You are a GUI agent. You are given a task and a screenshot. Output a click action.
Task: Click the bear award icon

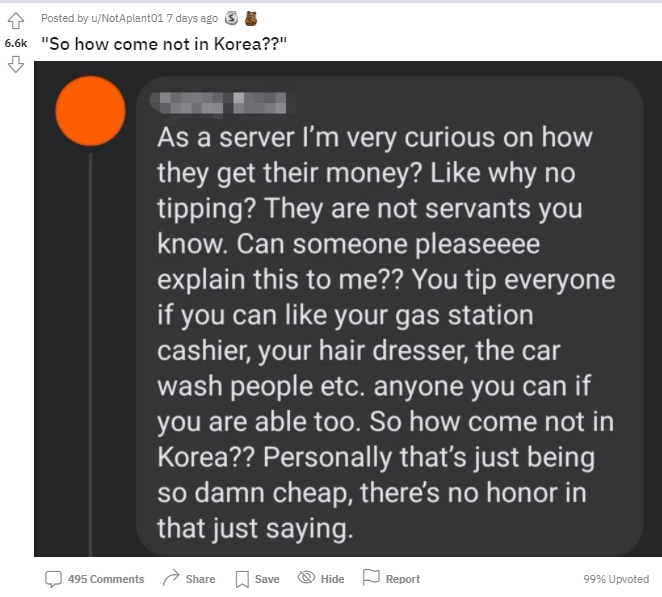point(251,18)
